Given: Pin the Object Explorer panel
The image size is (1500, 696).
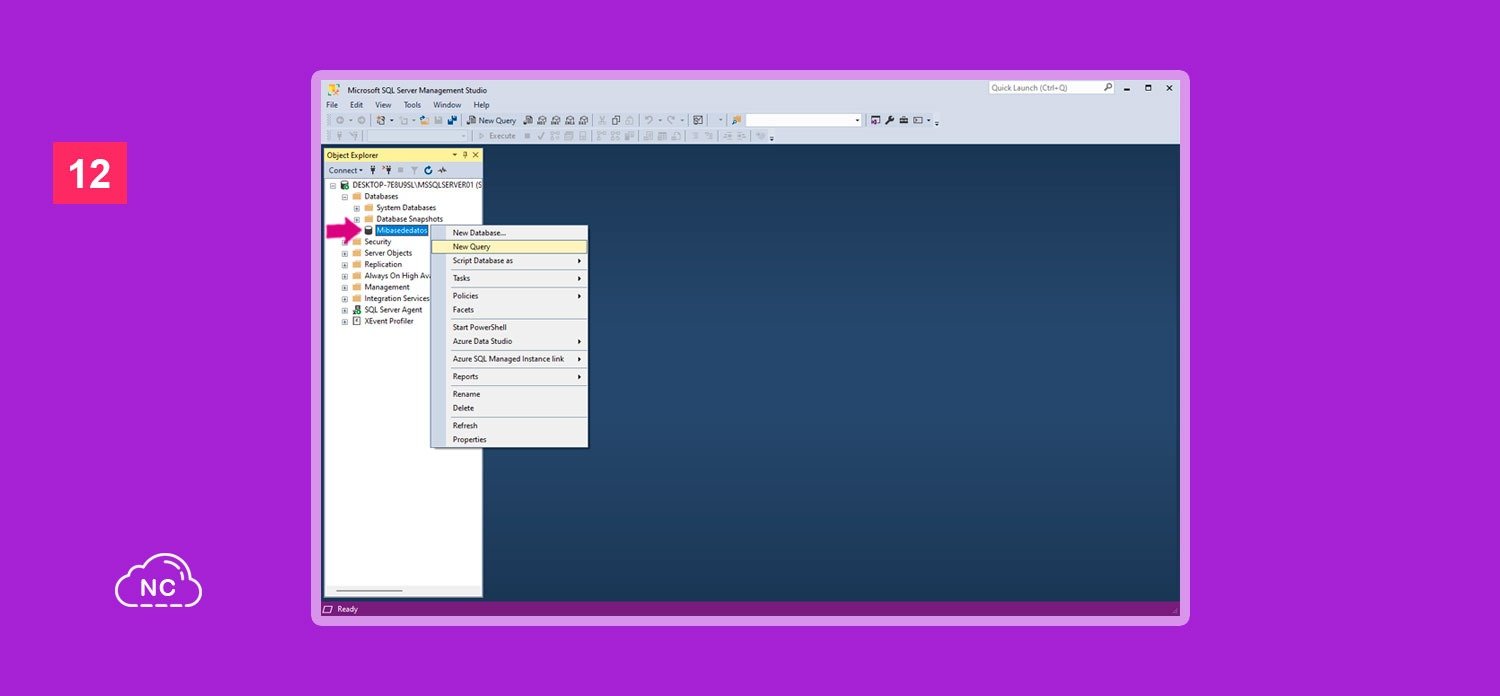Looking at the screenshot, I should click(x=465, y=155).
